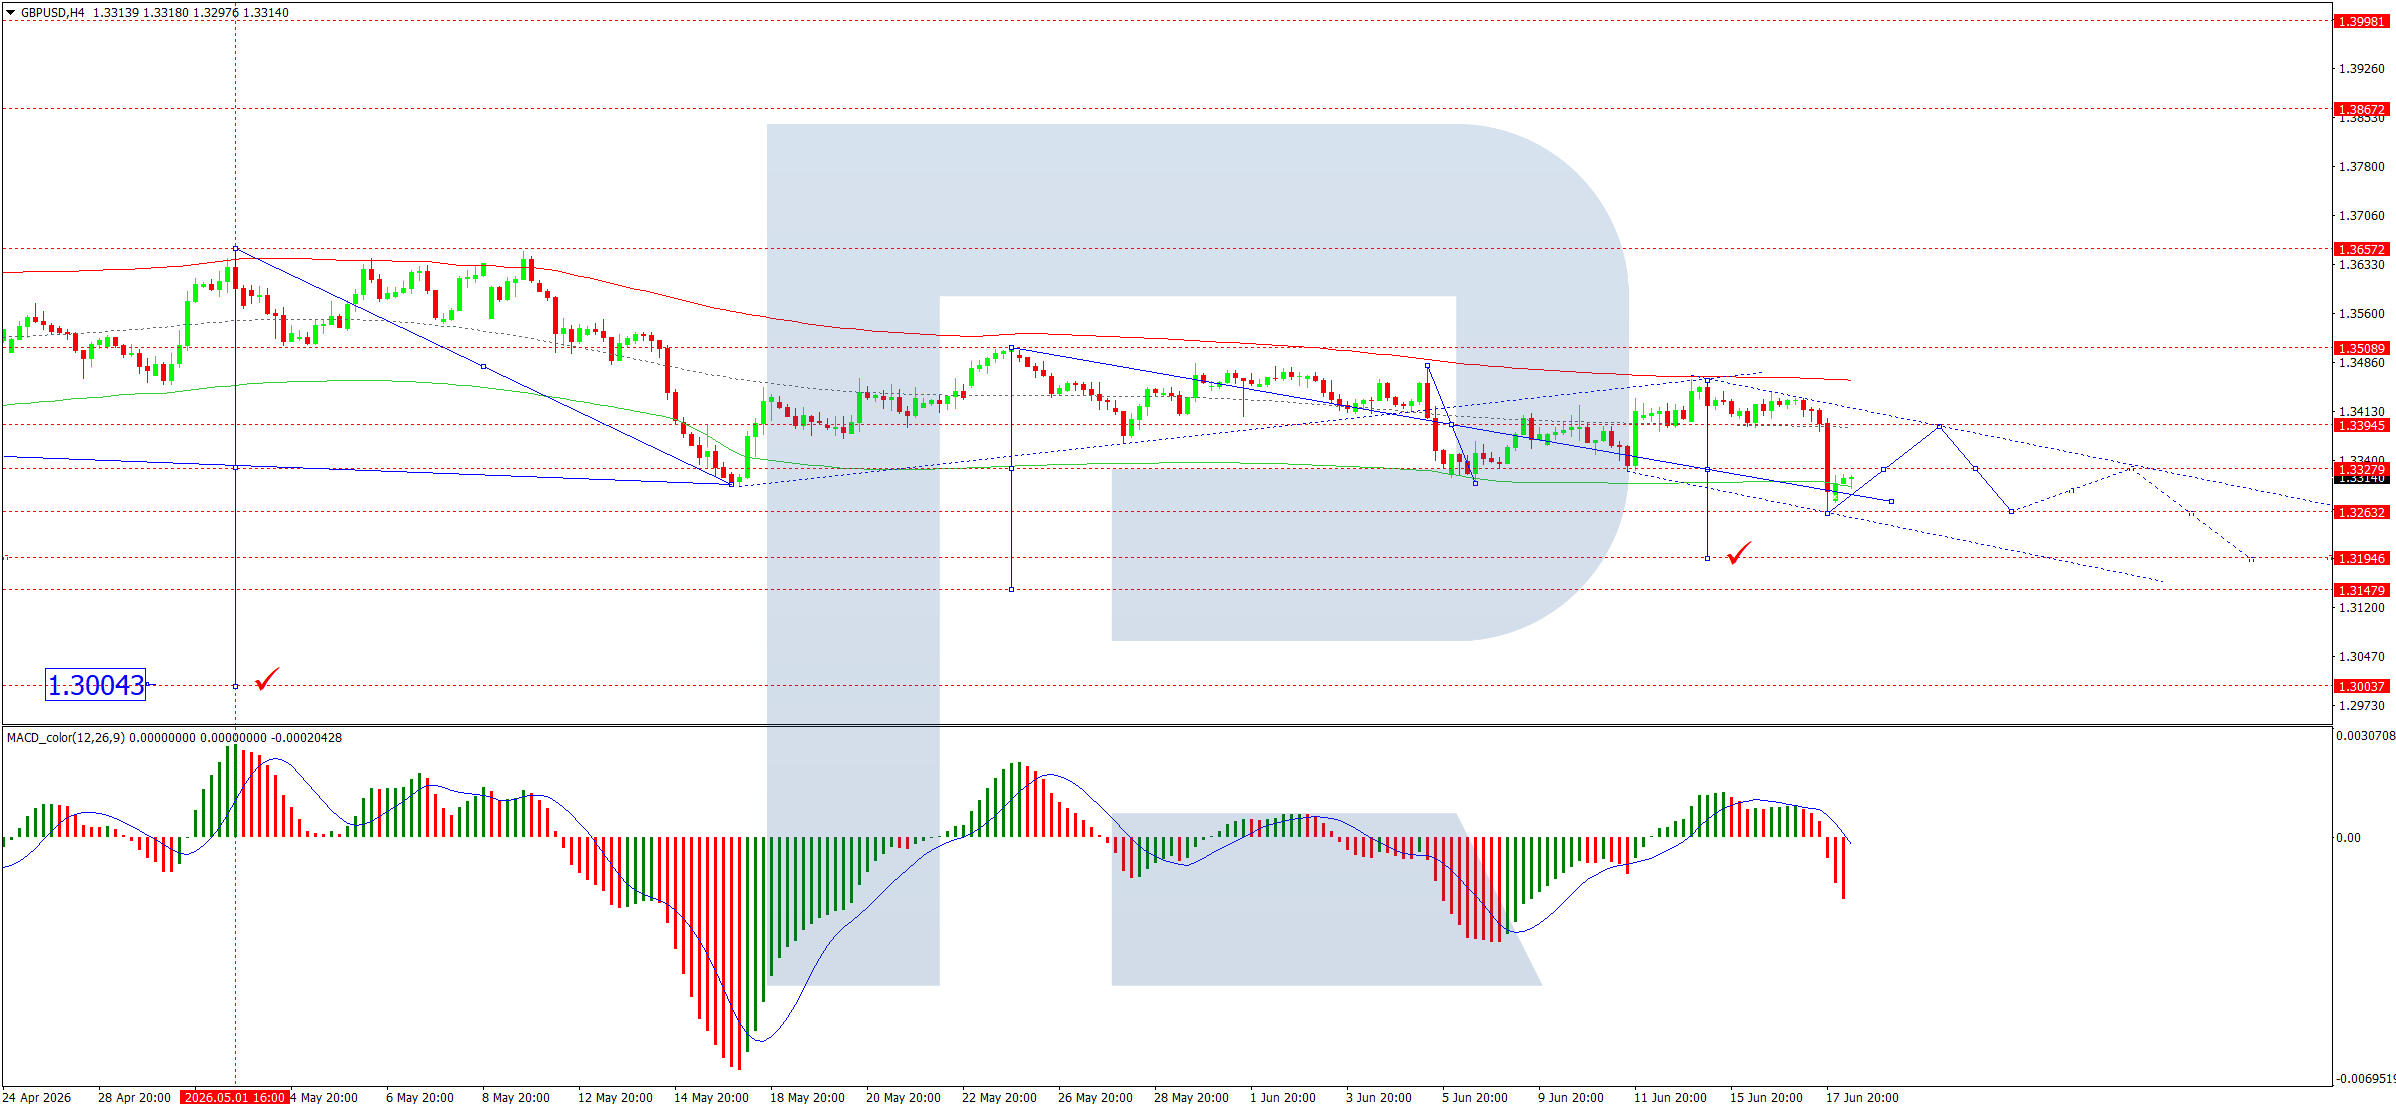Click the red 1.33945 price level tag
This screenshot has height=1110, width=2396.
pos(2361,425)
